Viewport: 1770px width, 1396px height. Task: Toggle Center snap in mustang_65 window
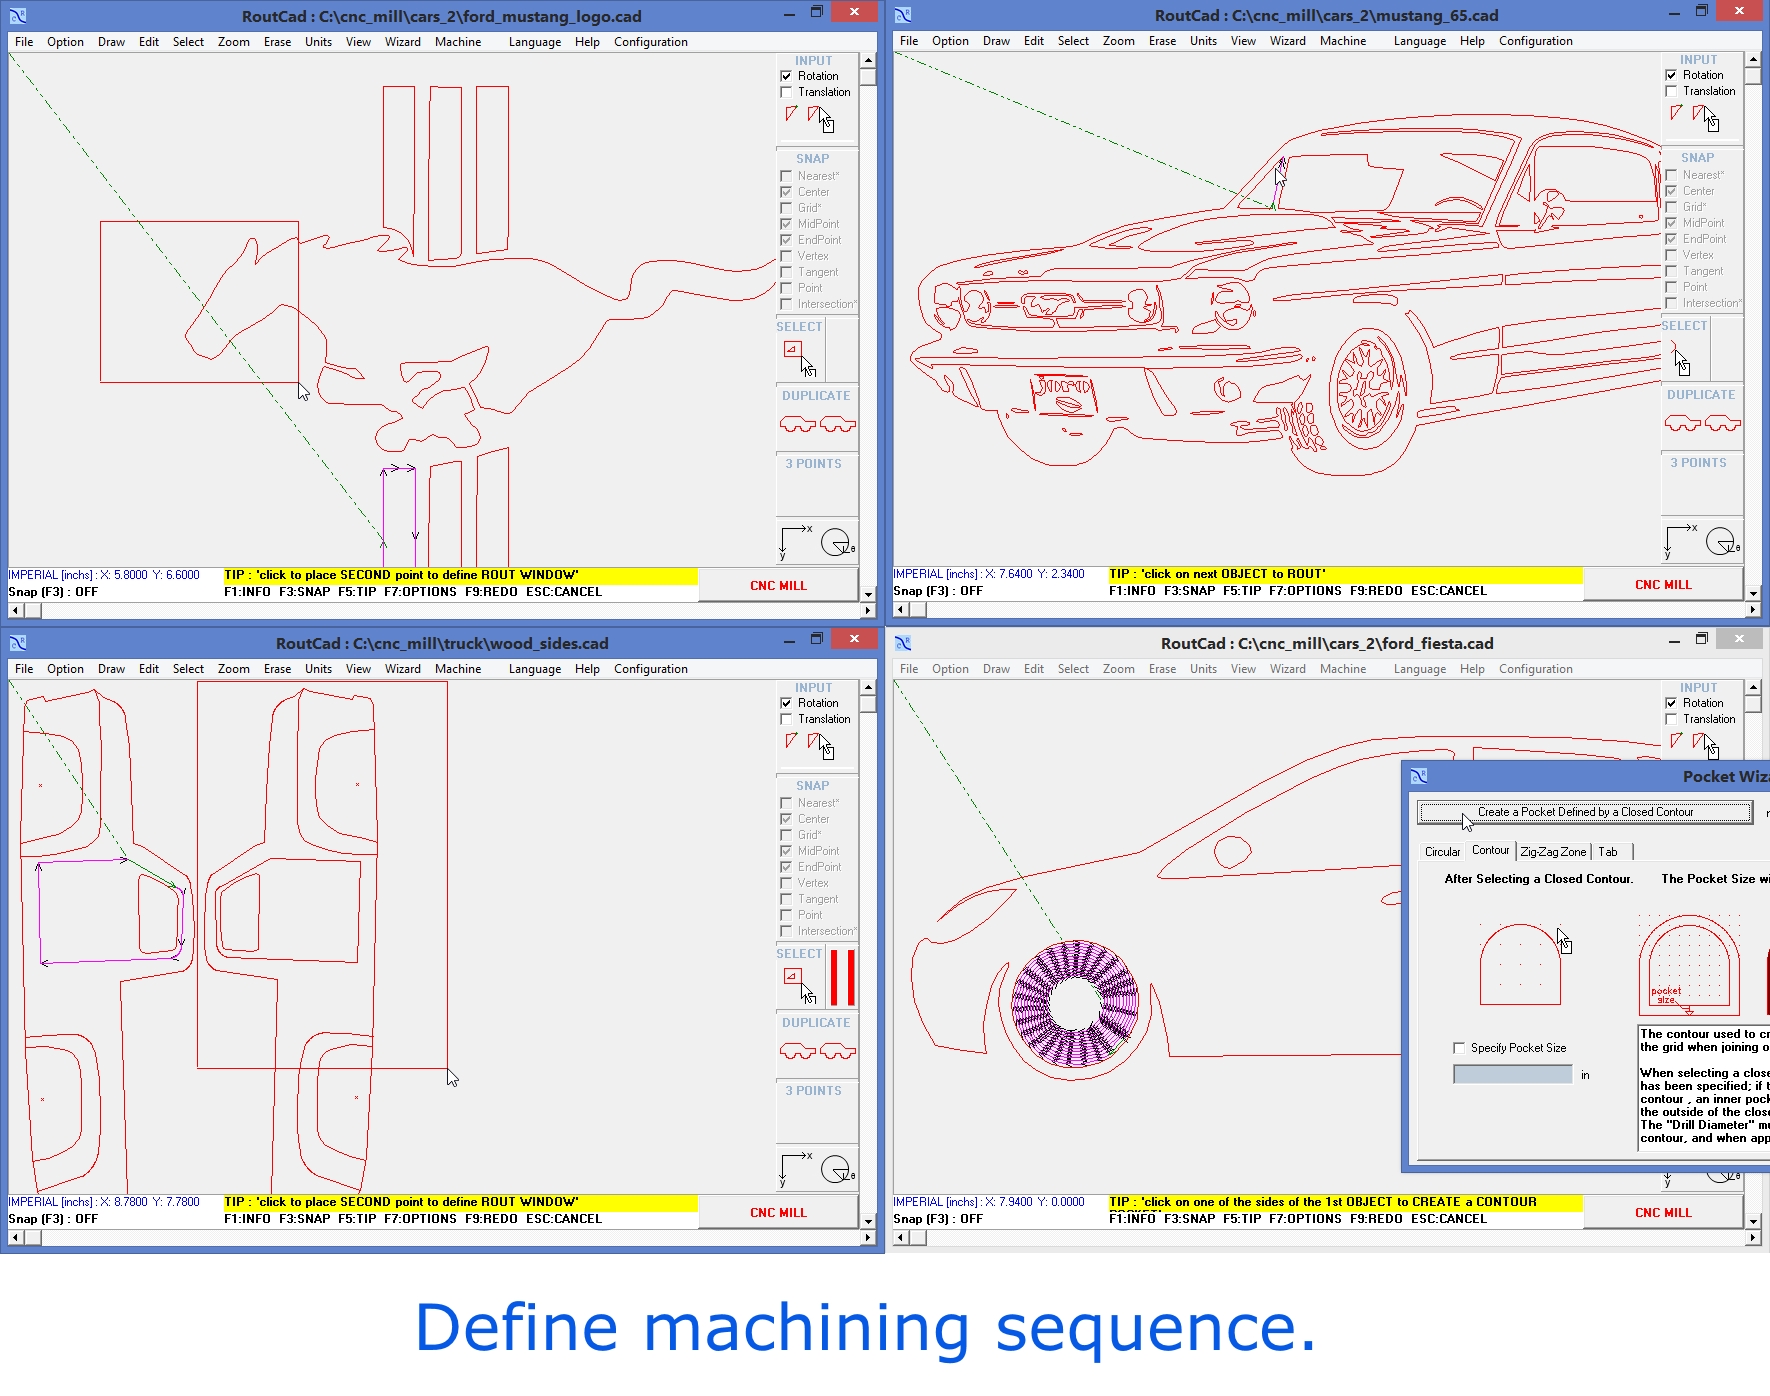tap(1671, 191)
